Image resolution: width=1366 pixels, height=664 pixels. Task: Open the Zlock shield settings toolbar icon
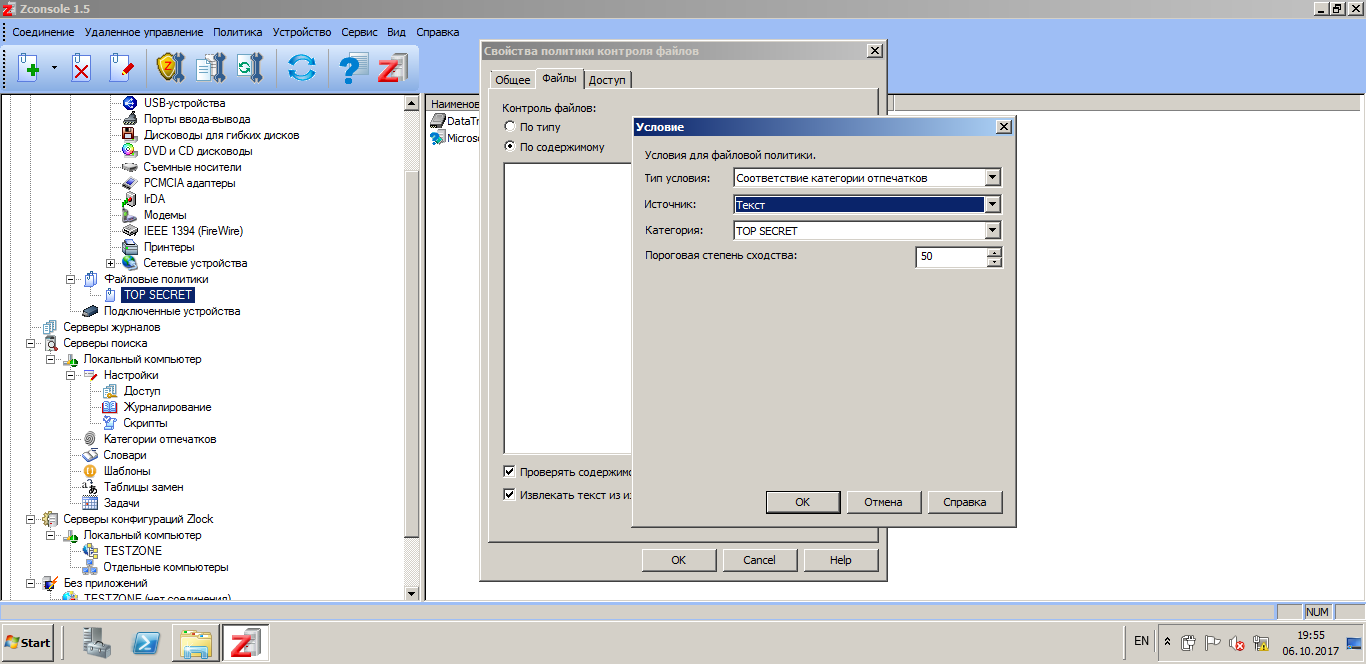171,68
